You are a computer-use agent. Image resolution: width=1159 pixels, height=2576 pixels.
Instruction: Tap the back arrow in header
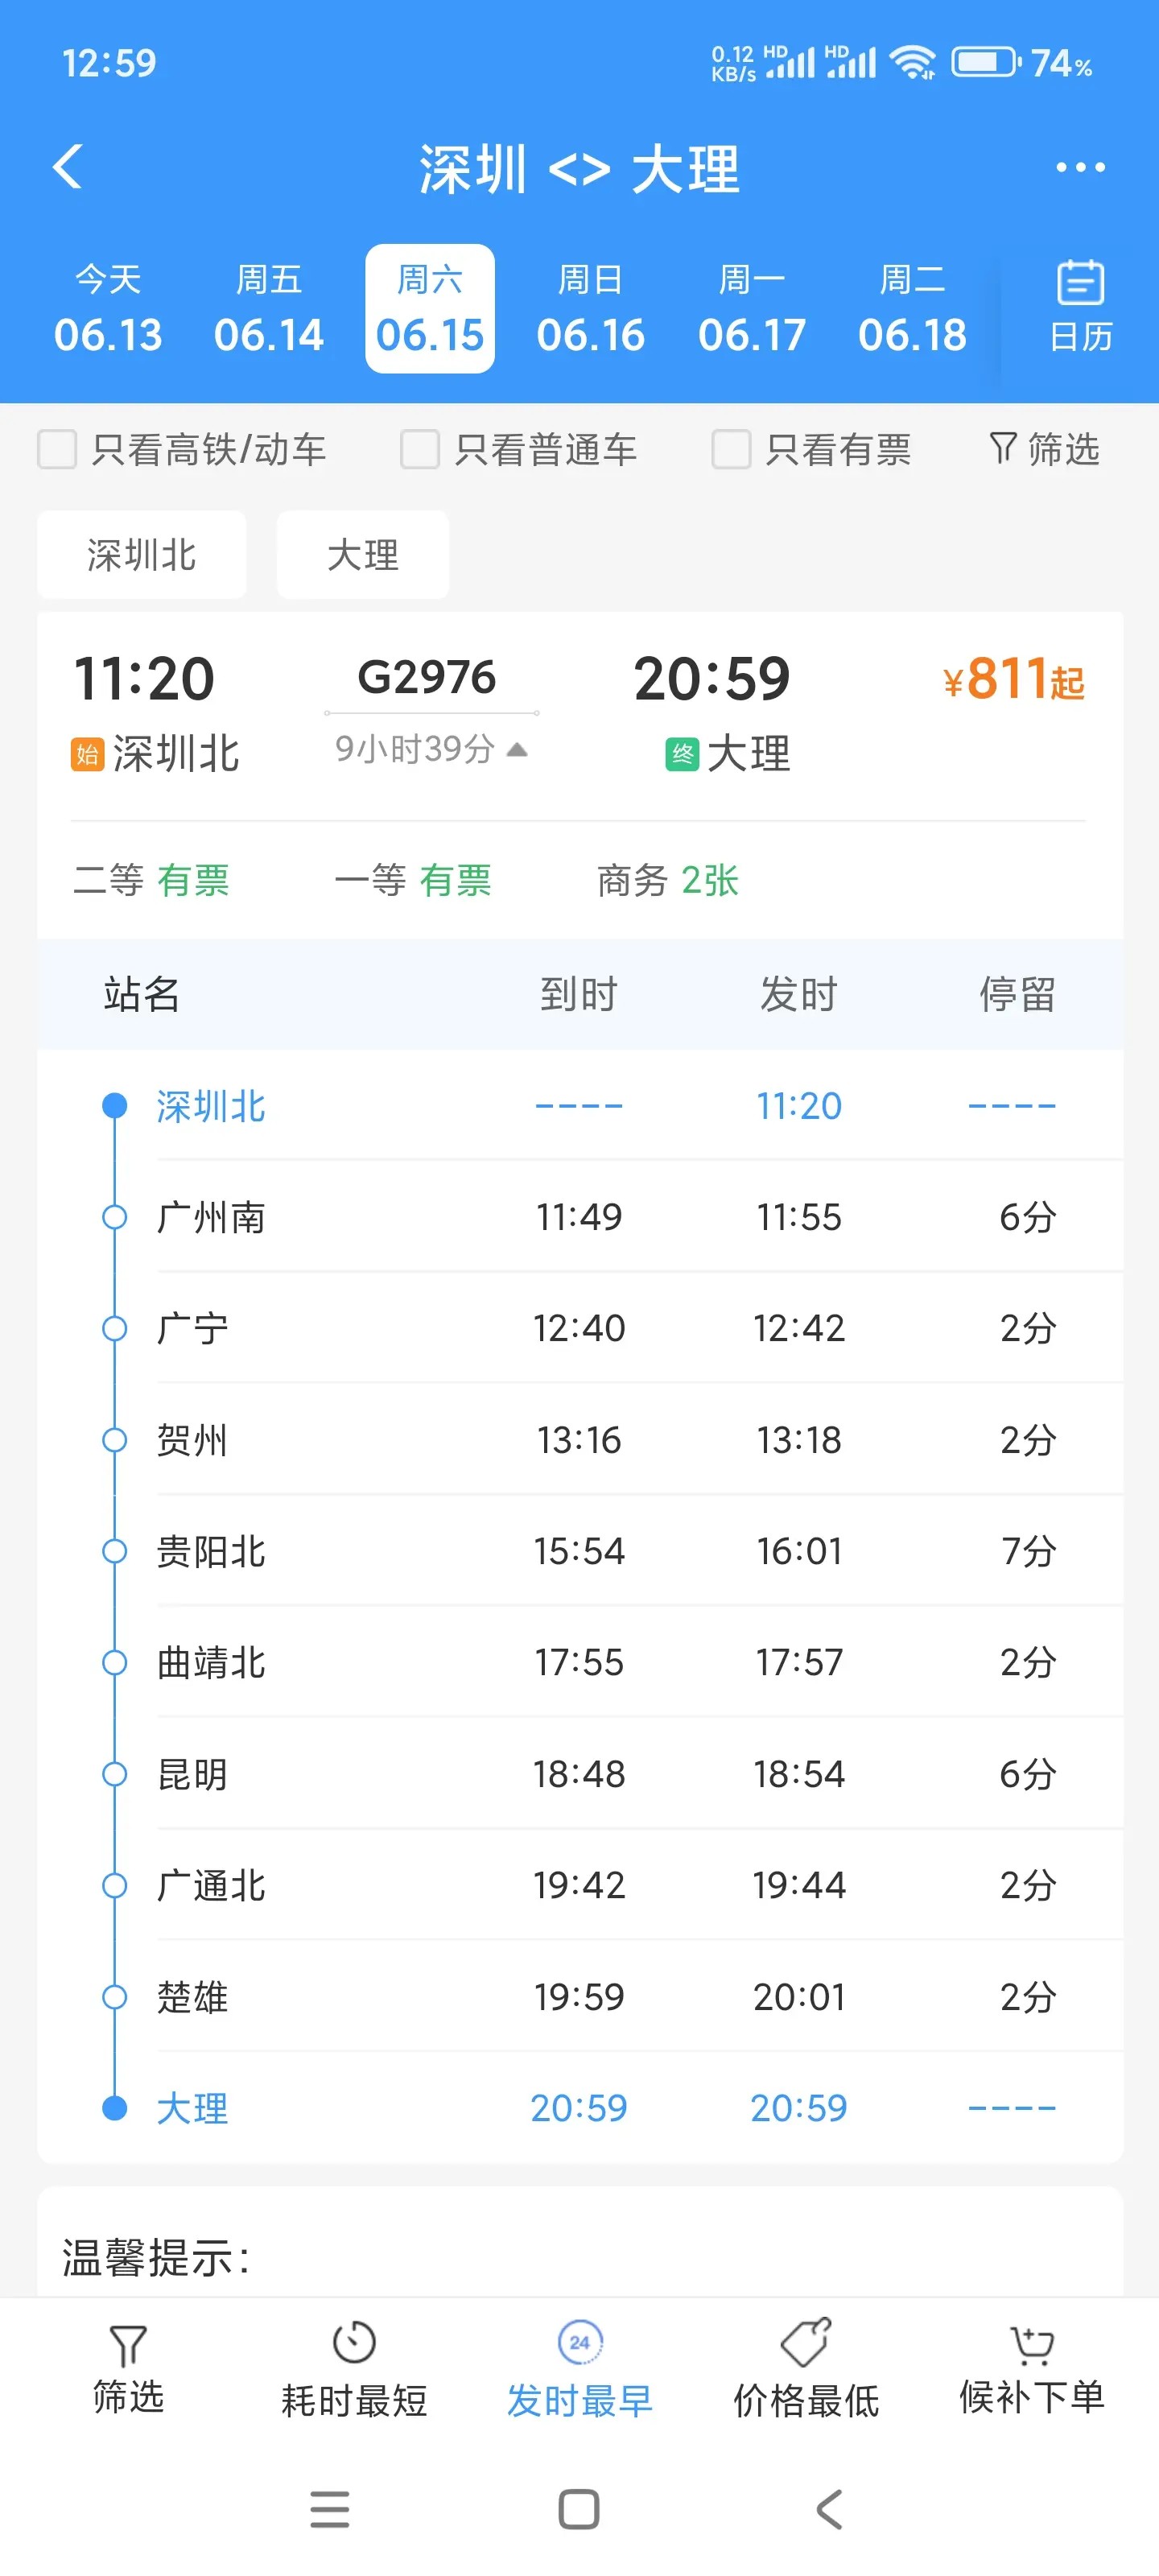[68, 167]
